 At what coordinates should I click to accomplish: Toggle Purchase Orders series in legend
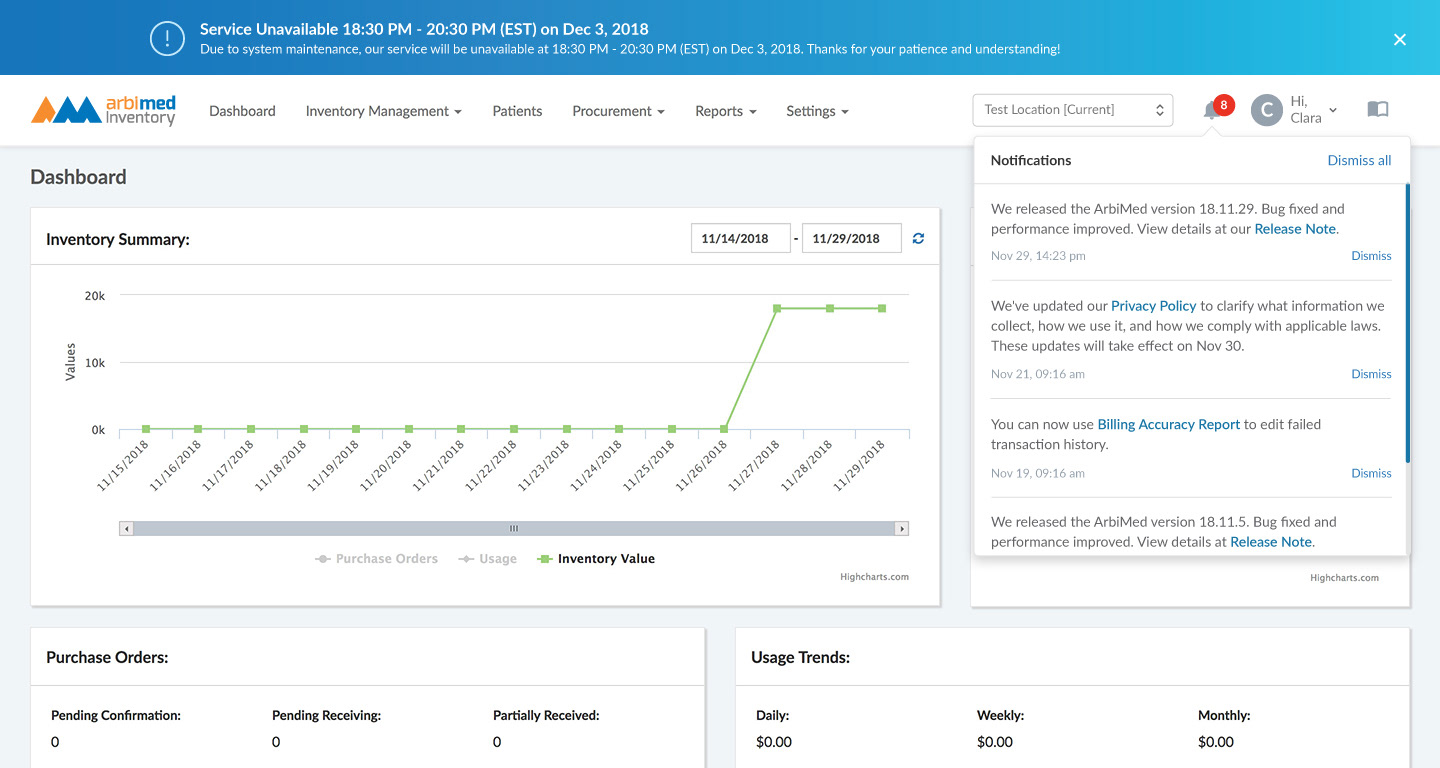pyautogui.click(x=376, y=559)
